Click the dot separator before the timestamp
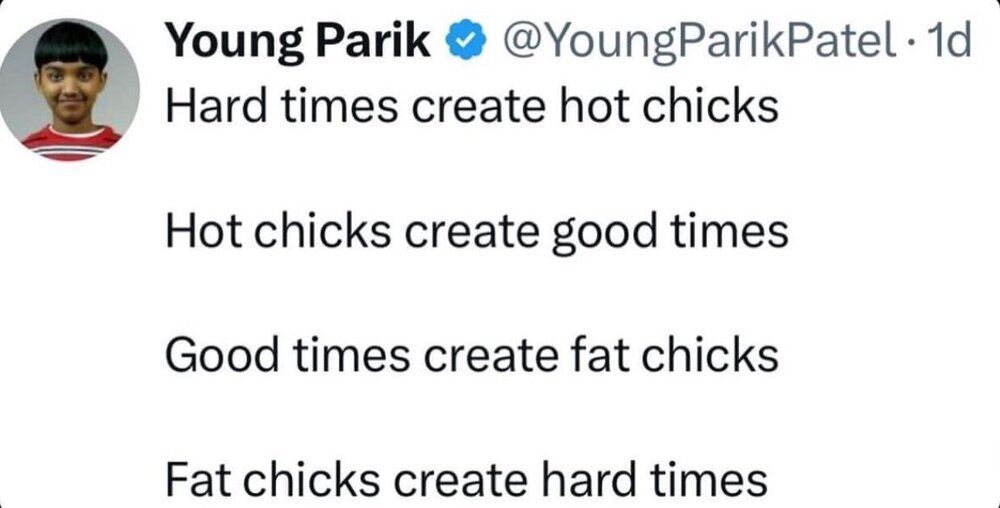The width and height of the screenshot is (1000, 508). tap(914, 44)
